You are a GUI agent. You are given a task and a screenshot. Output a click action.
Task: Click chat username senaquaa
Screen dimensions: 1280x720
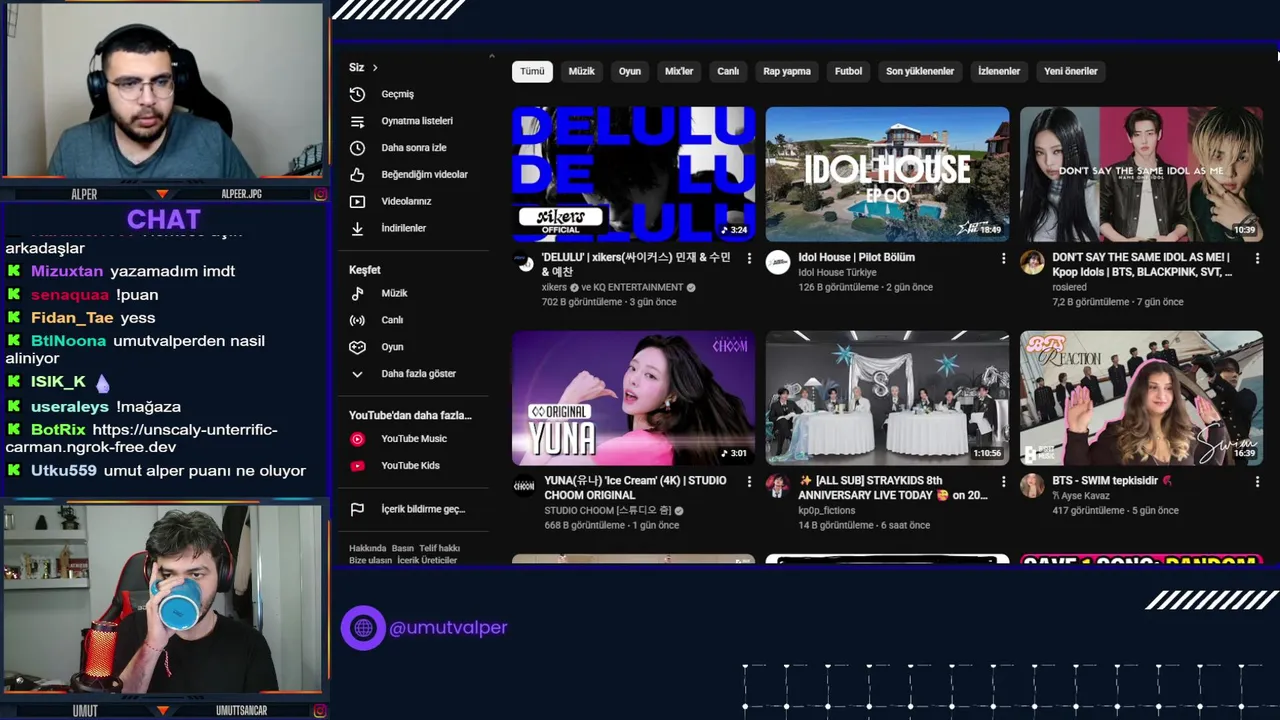pos(70,295)
